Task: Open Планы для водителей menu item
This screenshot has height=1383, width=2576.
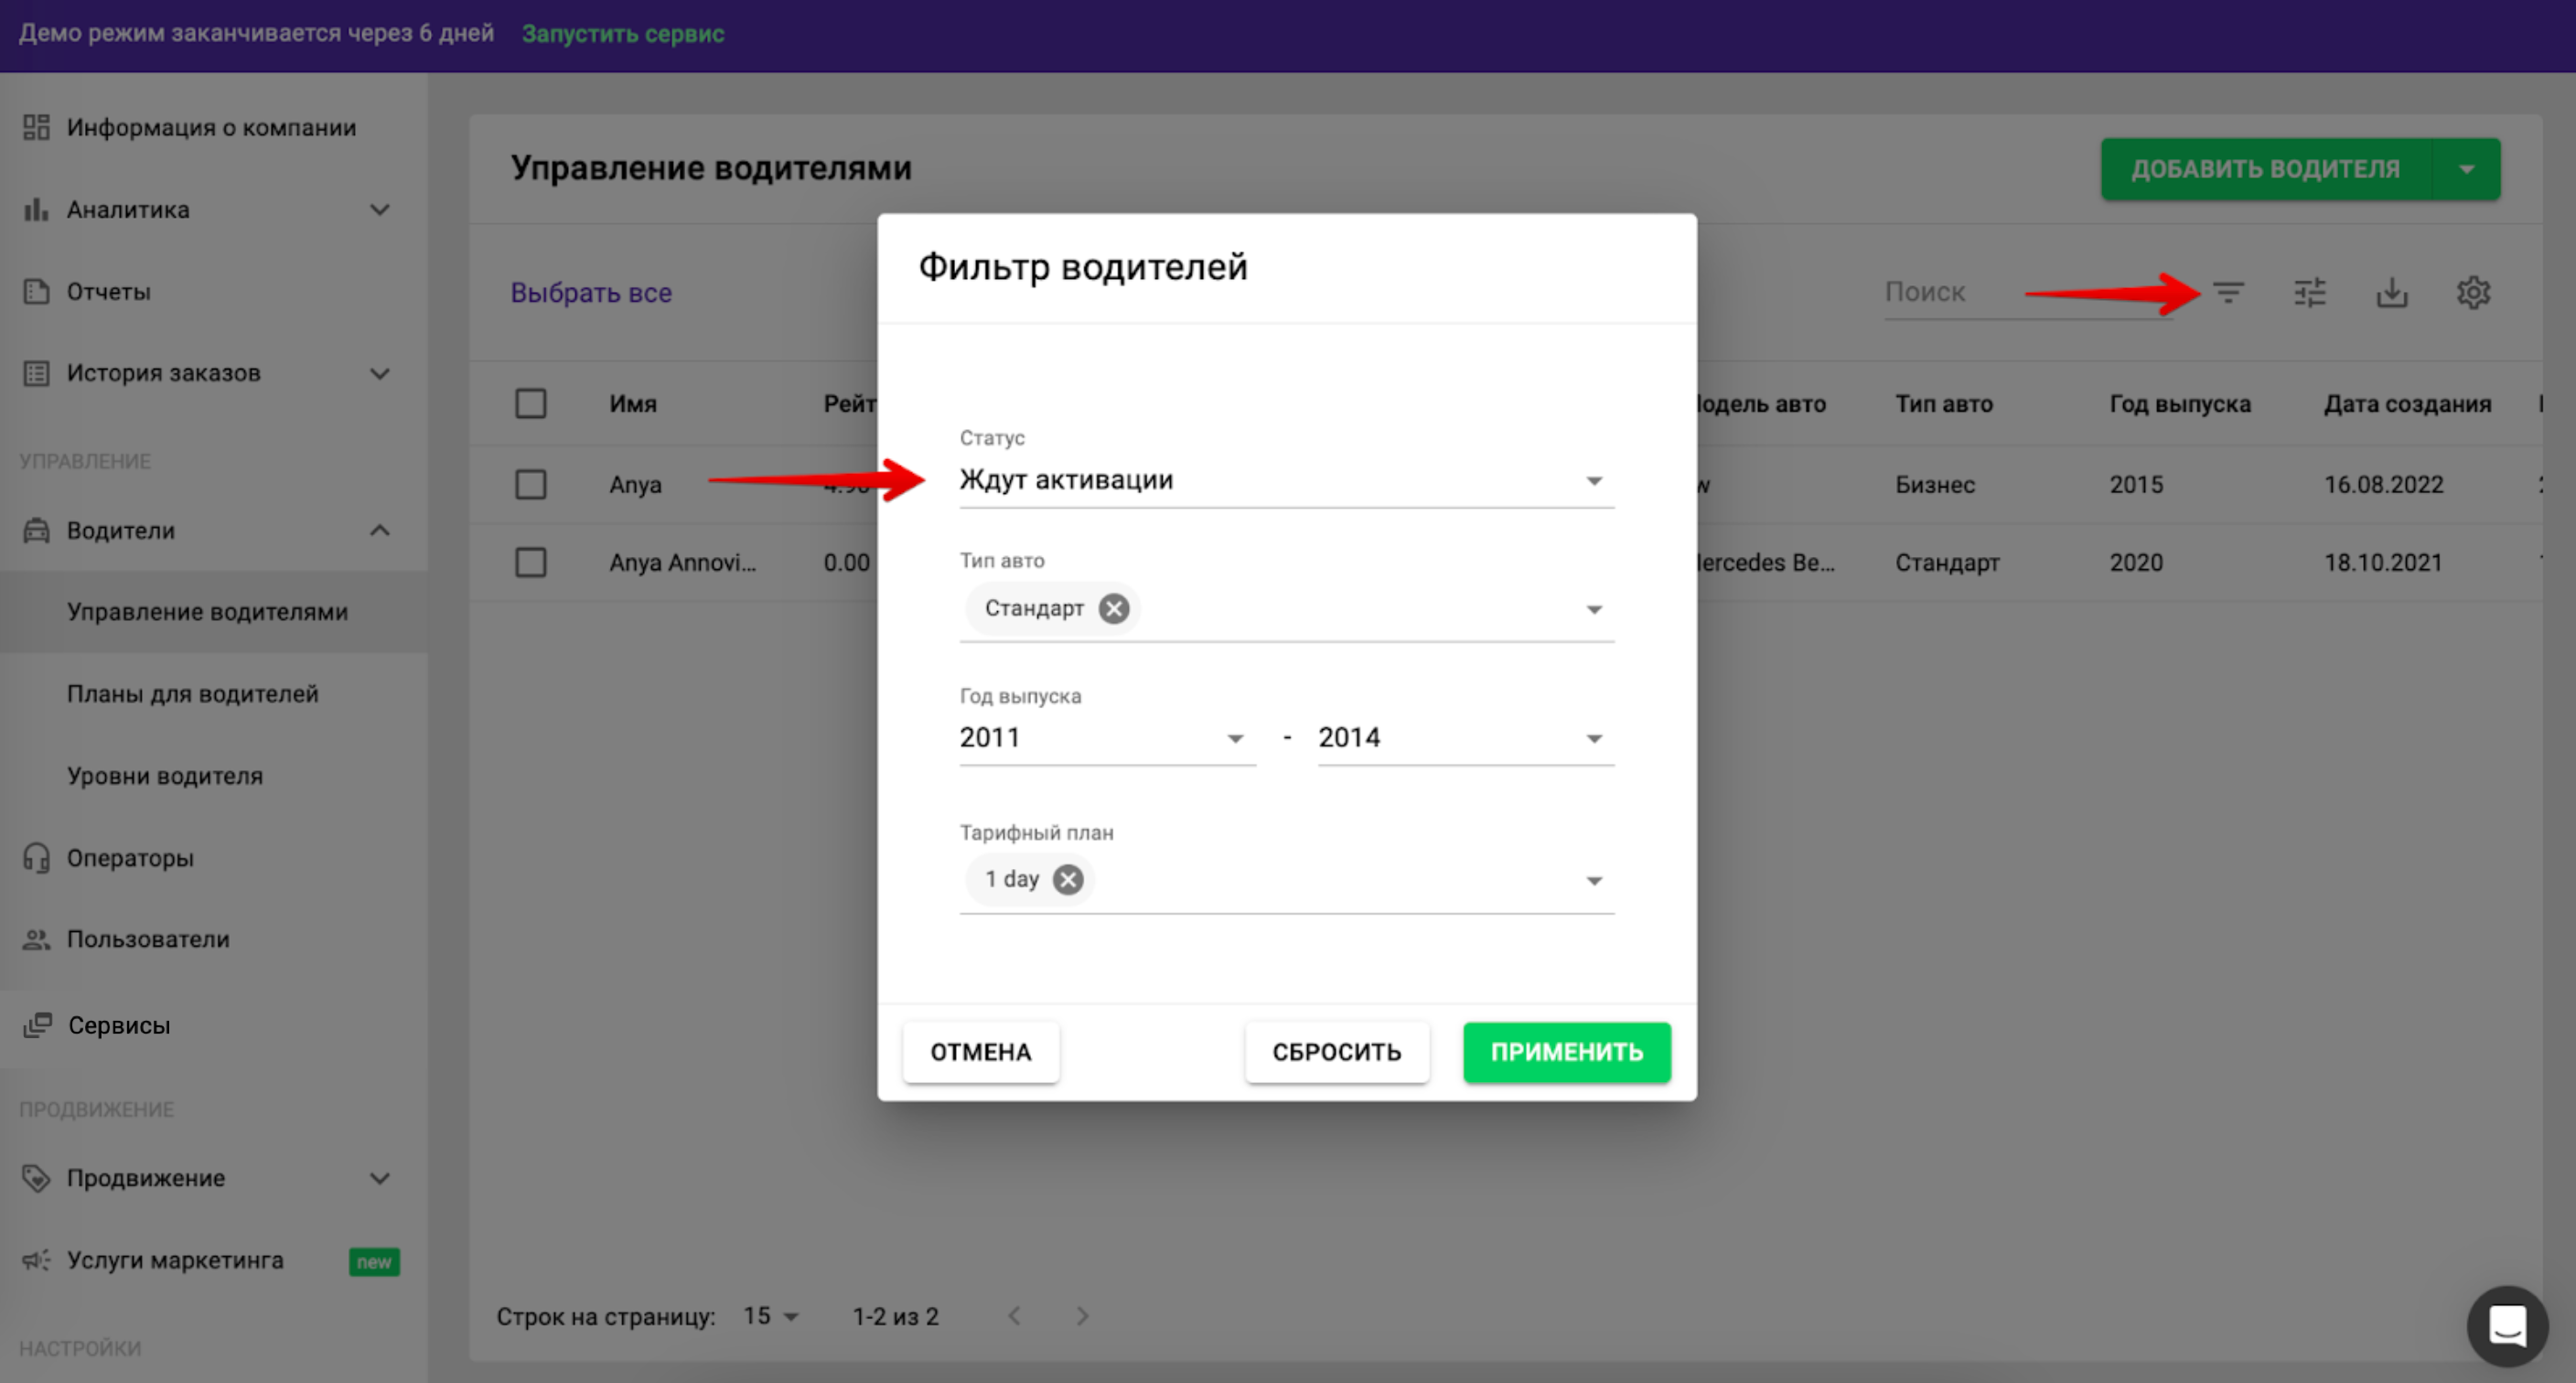Action: pos(192,694)
